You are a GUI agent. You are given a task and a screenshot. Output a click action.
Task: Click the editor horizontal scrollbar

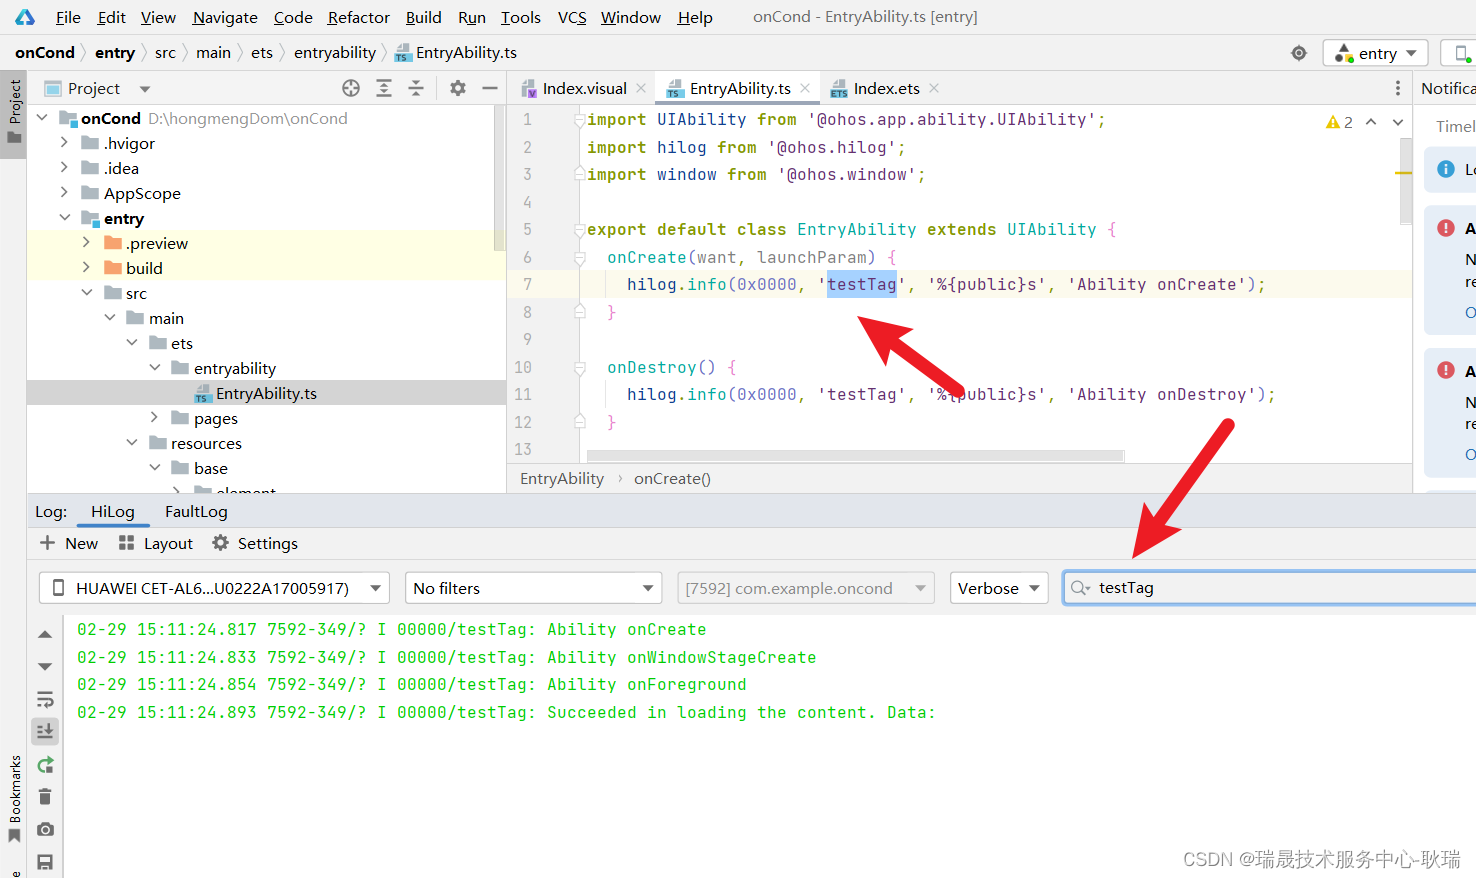(857, 455)
